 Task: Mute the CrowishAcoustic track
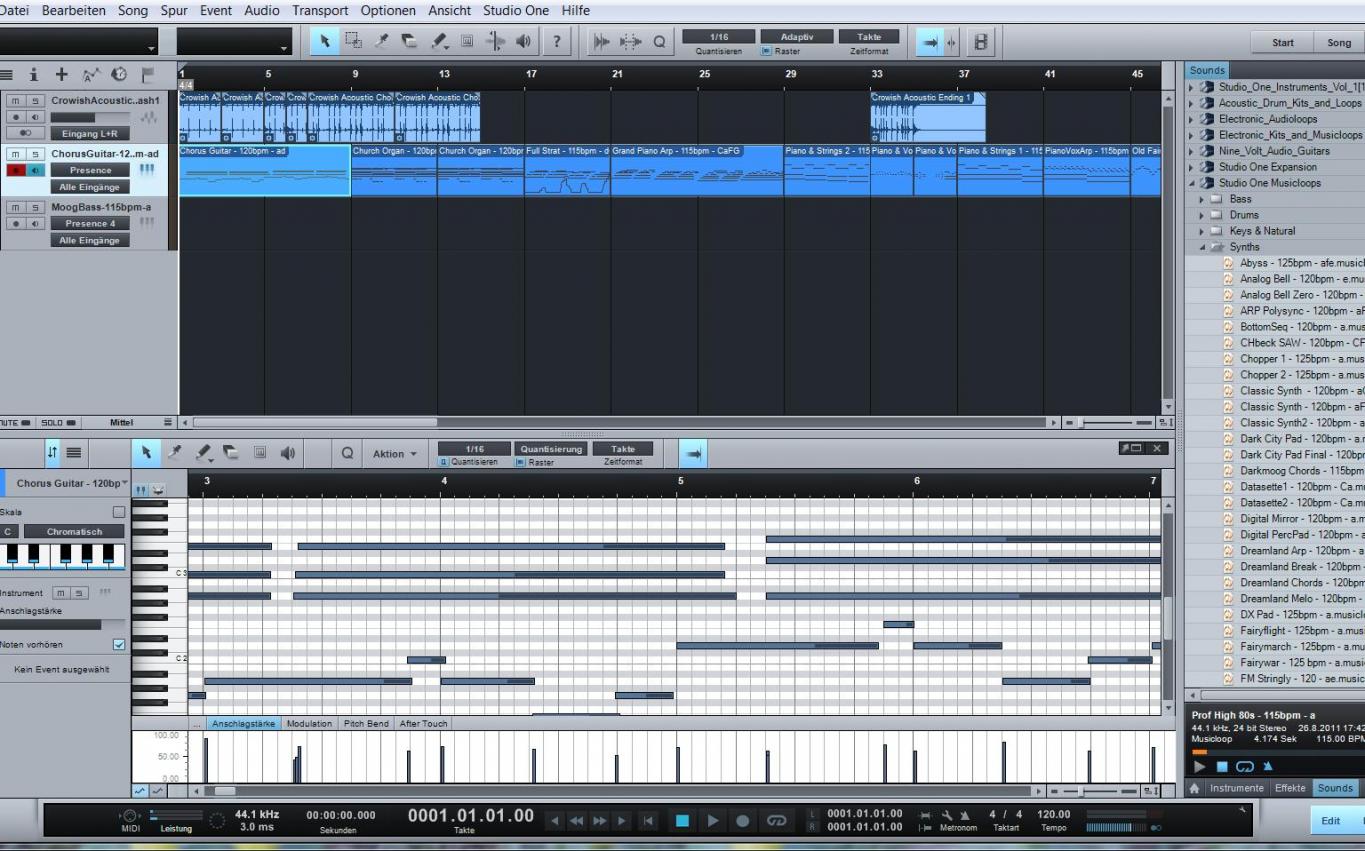click(x=17, y=101)
